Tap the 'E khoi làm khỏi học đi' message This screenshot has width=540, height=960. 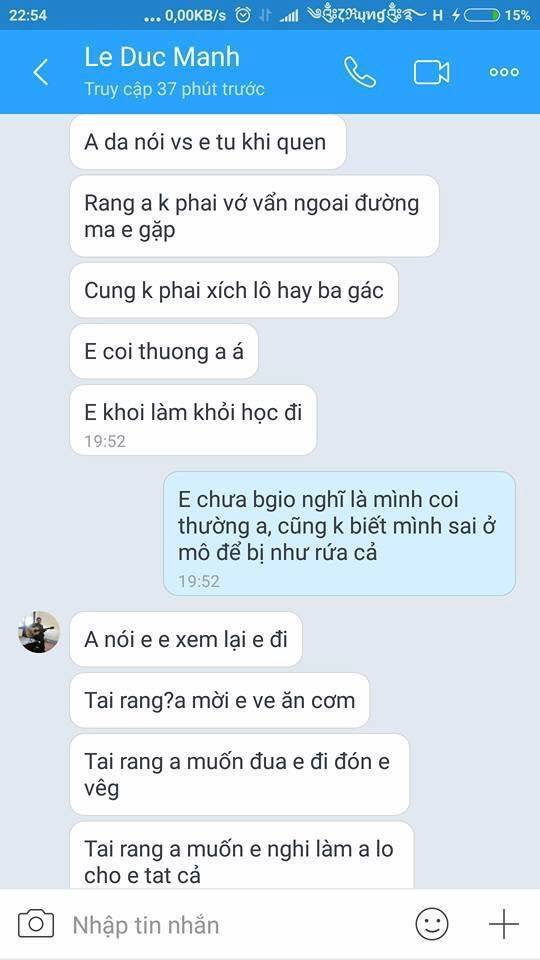193,420
